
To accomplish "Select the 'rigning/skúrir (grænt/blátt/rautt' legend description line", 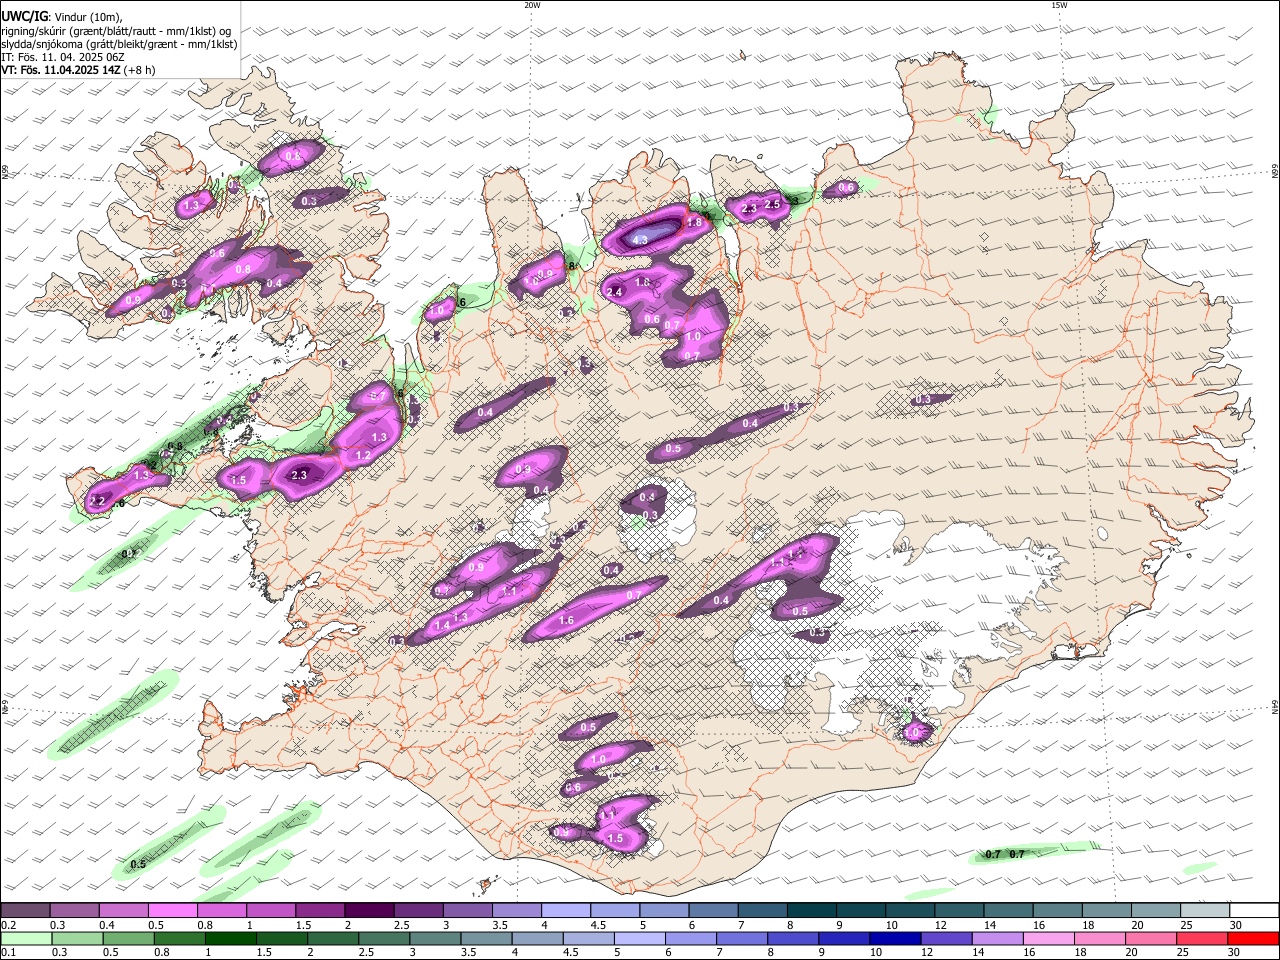I will 116,31.
